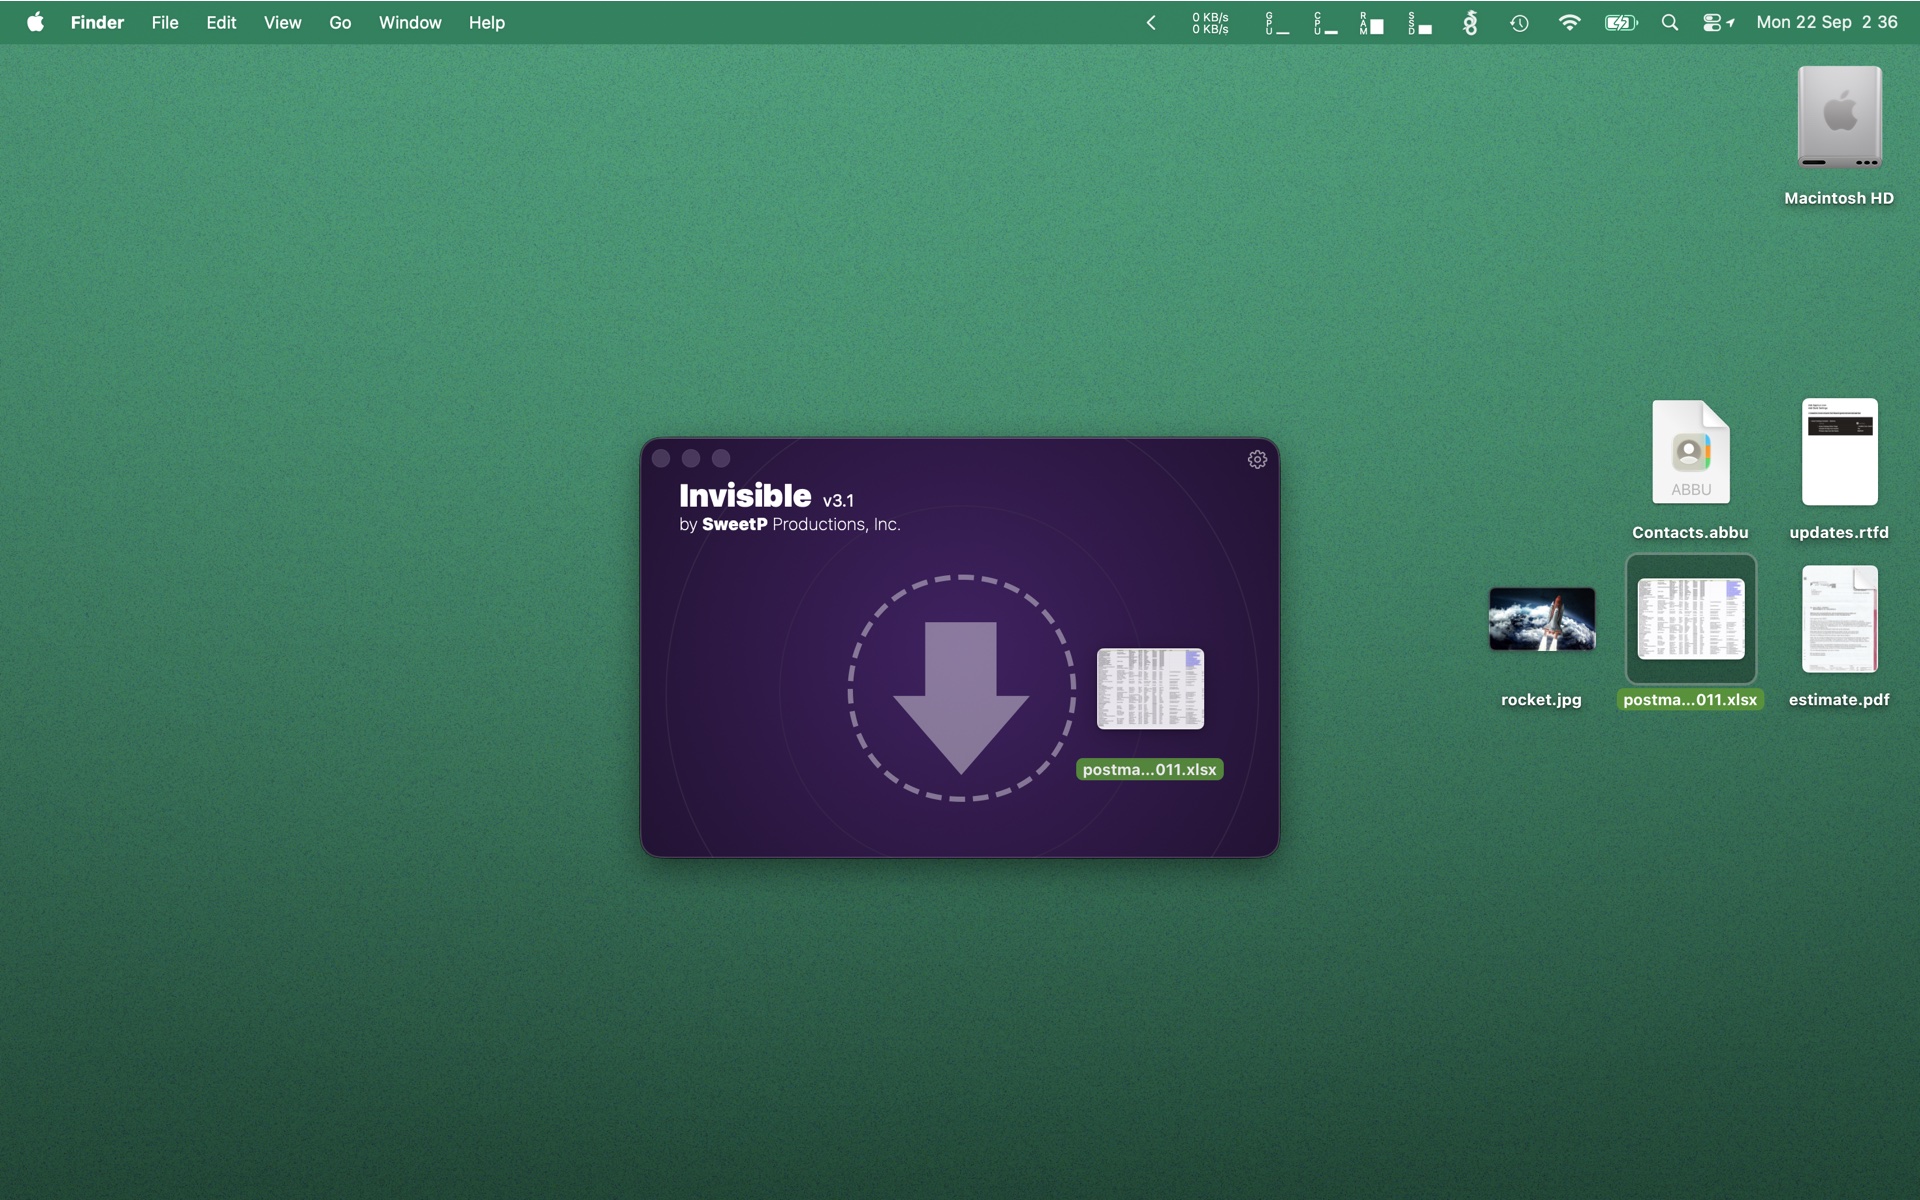Open the File menu
Viewport: 1920px width, 1200px height.
(165, 22)
